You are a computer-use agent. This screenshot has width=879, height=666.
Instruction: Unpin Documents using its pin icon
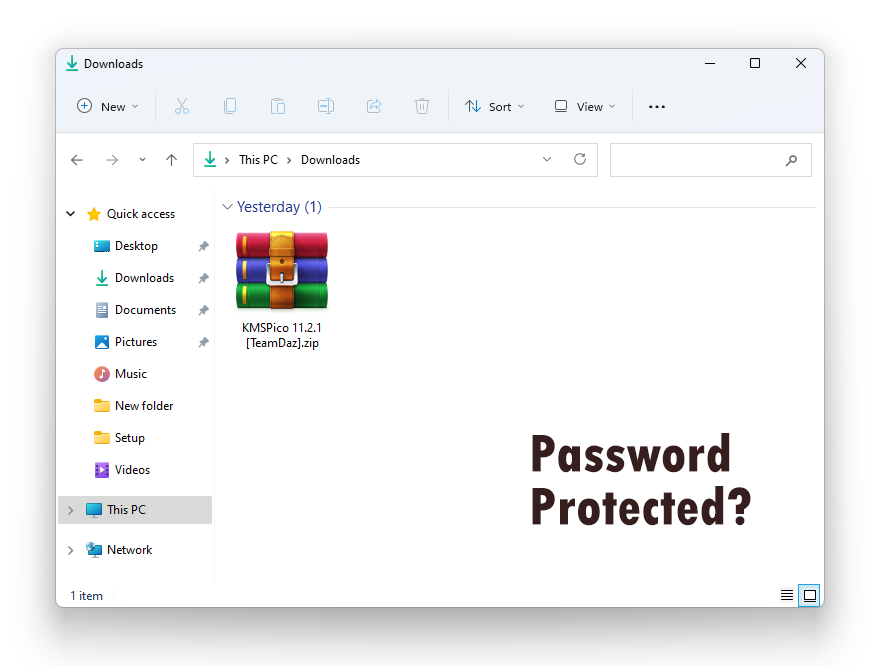tap(203, 310)
